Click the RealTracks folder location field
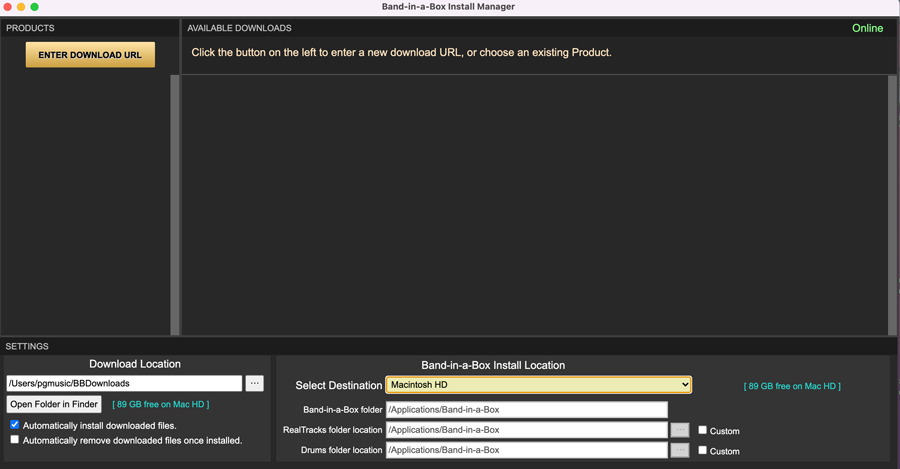Screen dimensions: 900x469 (527, 430)
